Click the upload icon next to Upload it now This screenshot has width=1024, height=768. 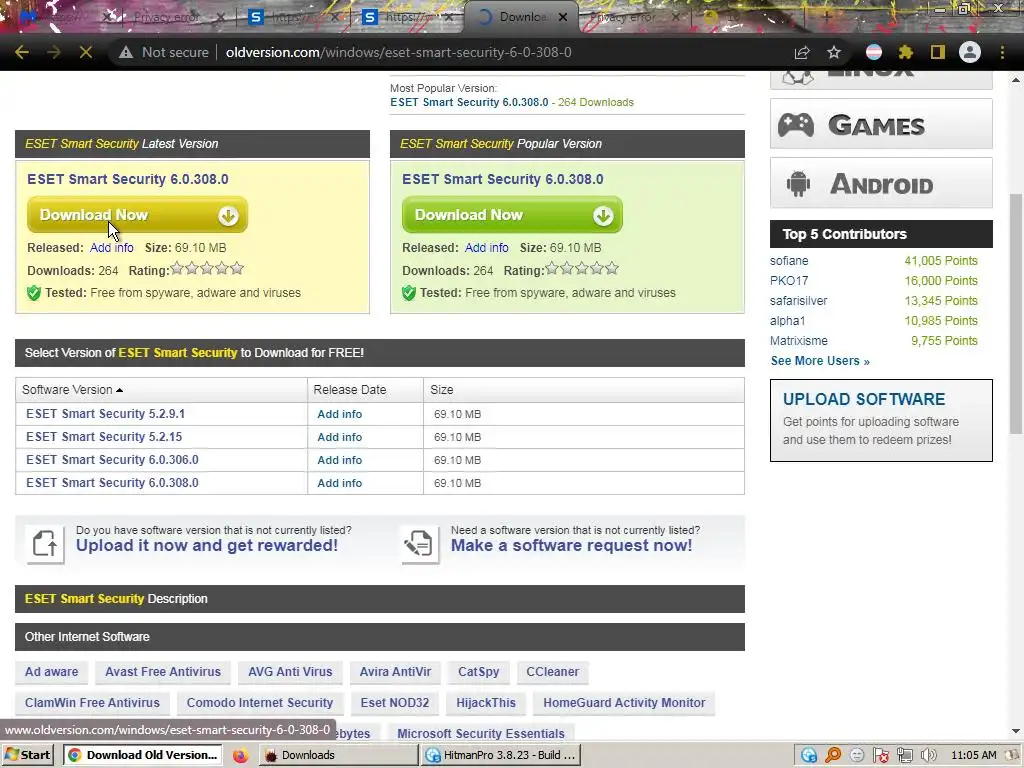[45, 544]
